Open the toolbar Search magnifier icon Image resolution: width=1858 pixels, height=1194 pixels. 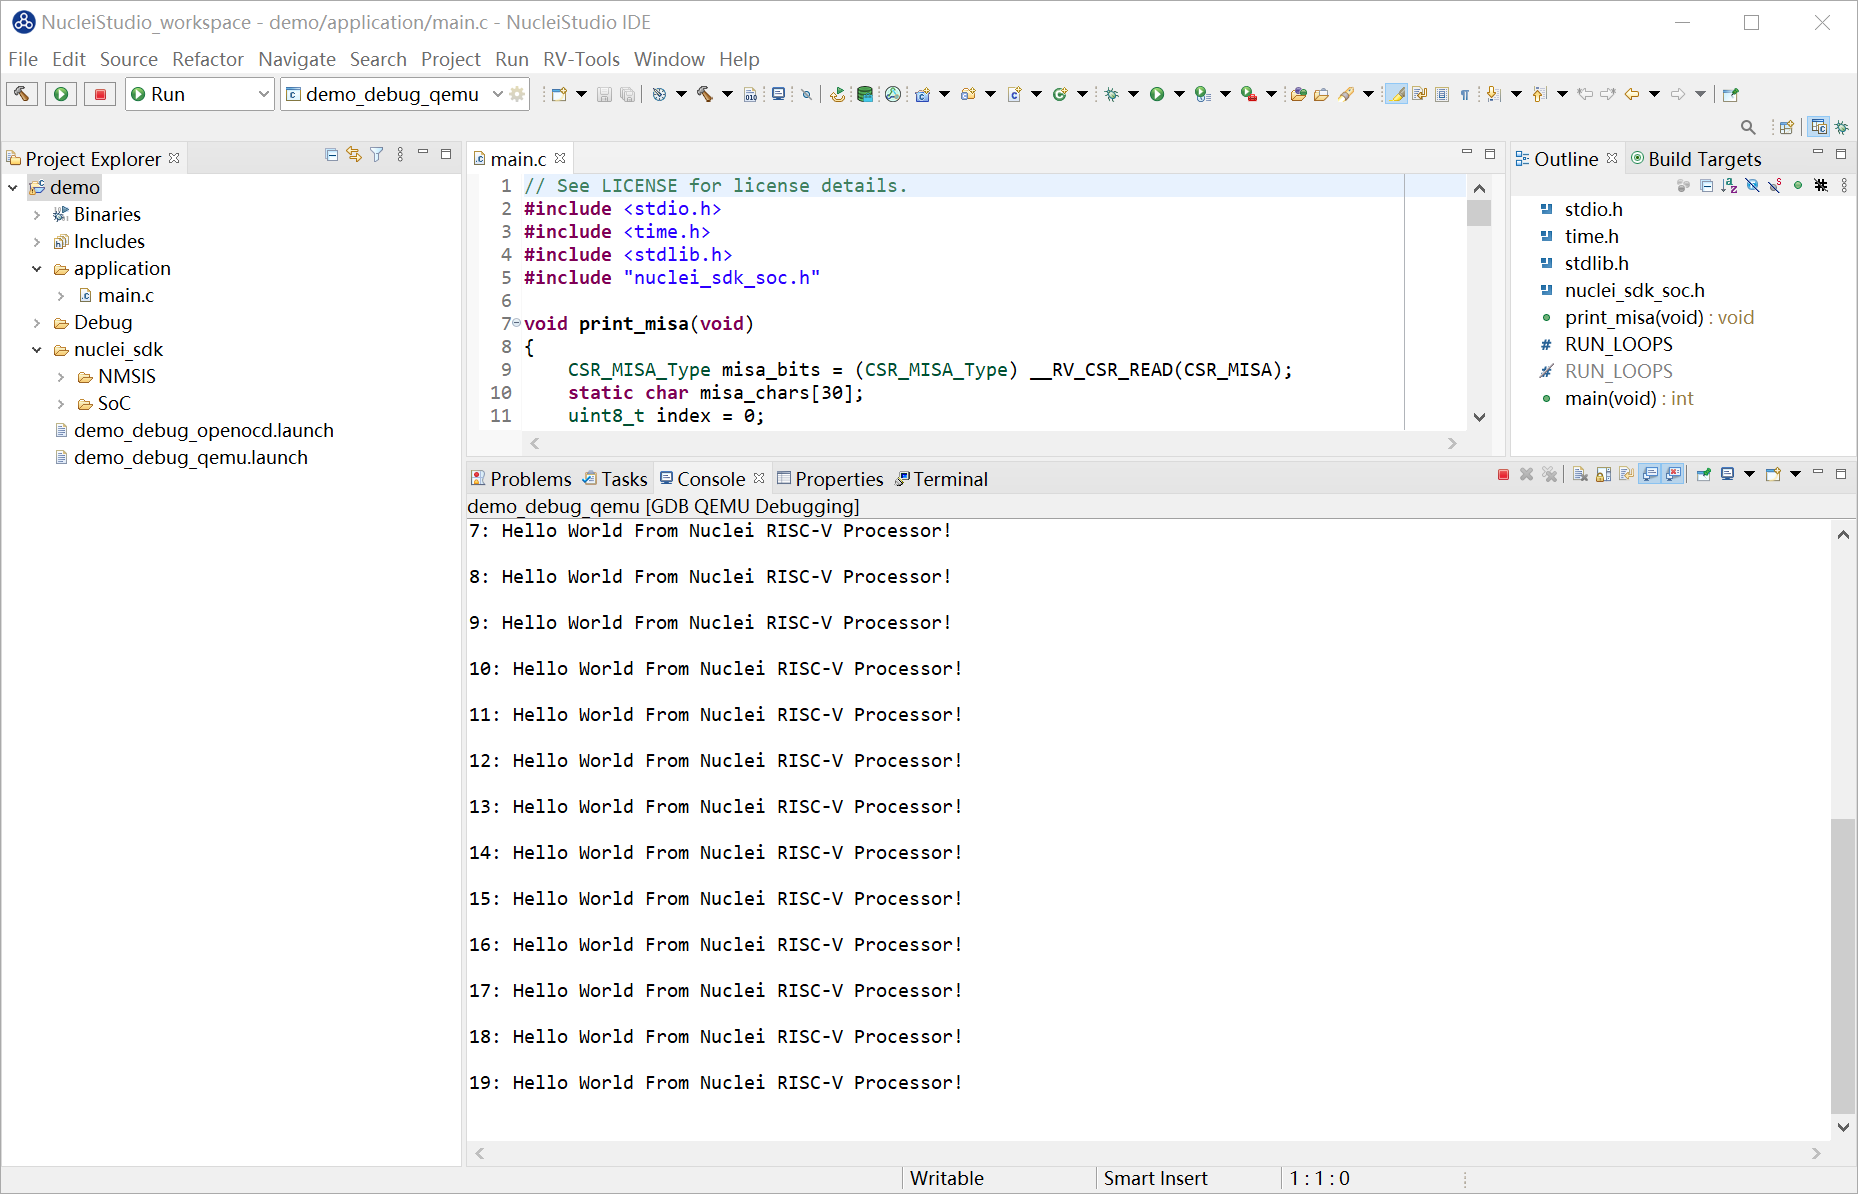coord(1748,127)
